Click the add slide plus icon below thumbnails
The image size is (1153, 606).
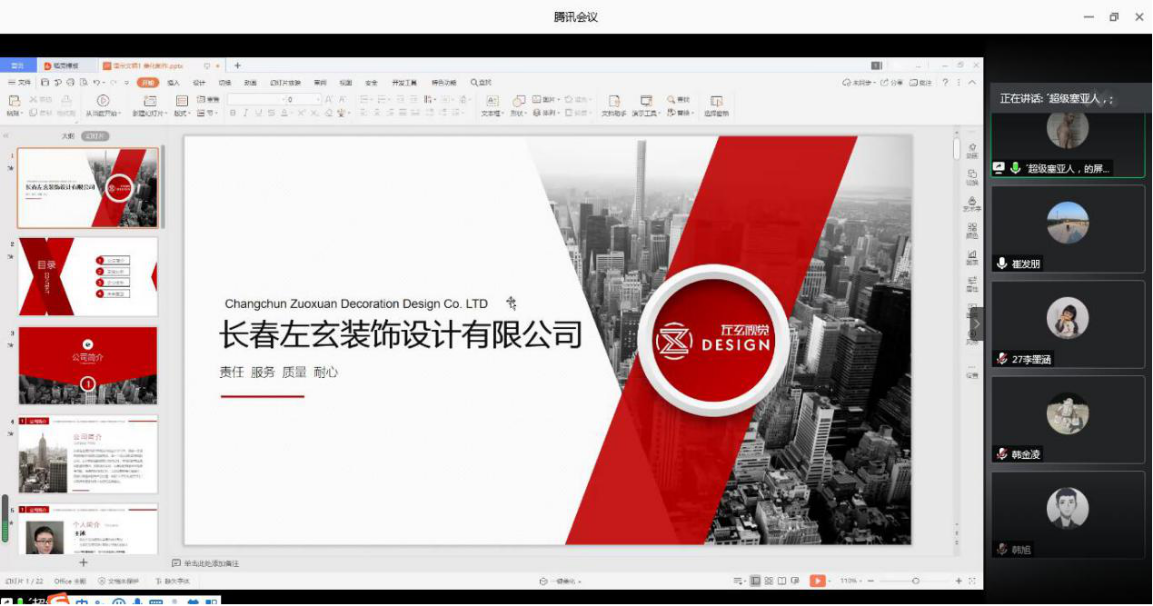83,563
